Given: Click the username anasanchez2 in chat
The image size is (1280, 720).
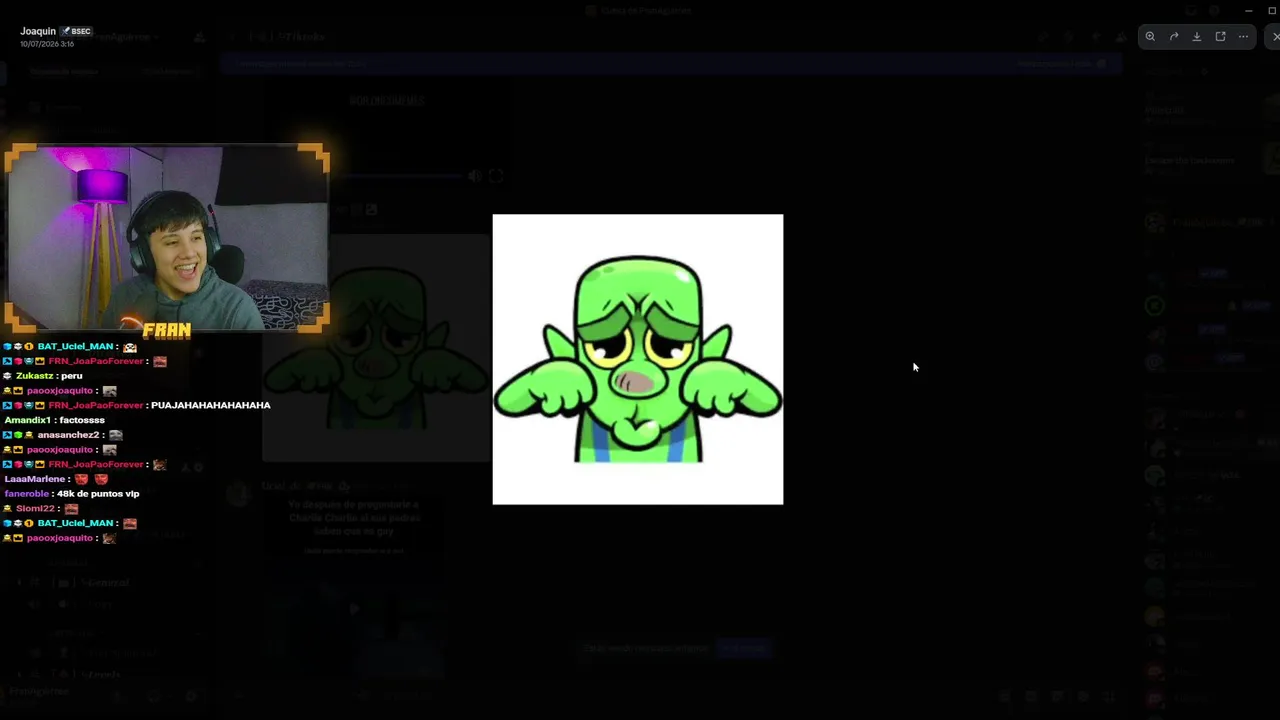Looking at the screenshot, I should [68, 435].
